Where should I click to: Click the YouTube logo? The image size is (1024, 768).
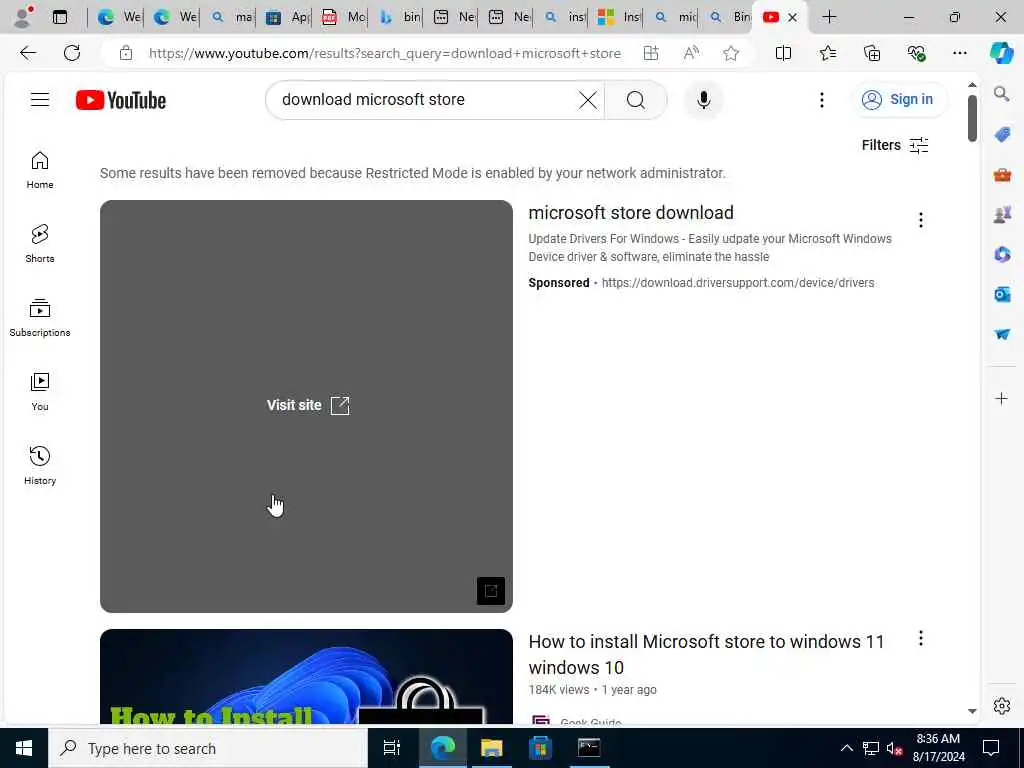[121, 100]
